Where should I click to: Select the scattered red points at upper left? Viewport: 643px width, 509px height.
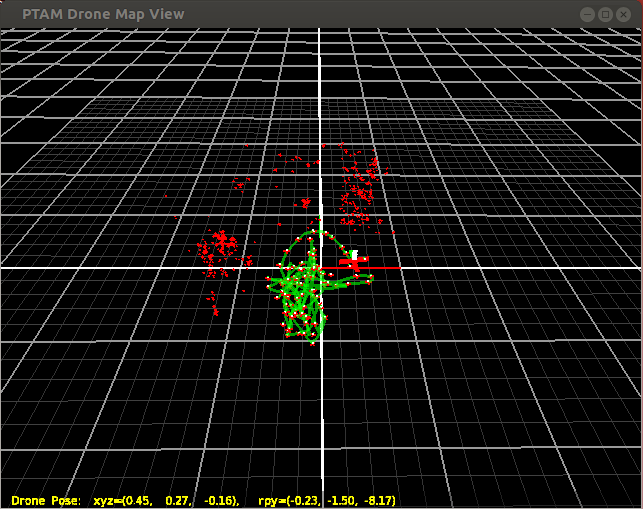click(240, 183)
